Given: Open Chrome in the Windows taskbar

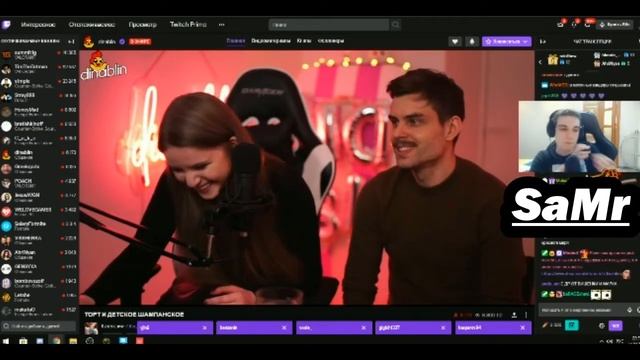Looking at the screenshot, I should [56, 340].
